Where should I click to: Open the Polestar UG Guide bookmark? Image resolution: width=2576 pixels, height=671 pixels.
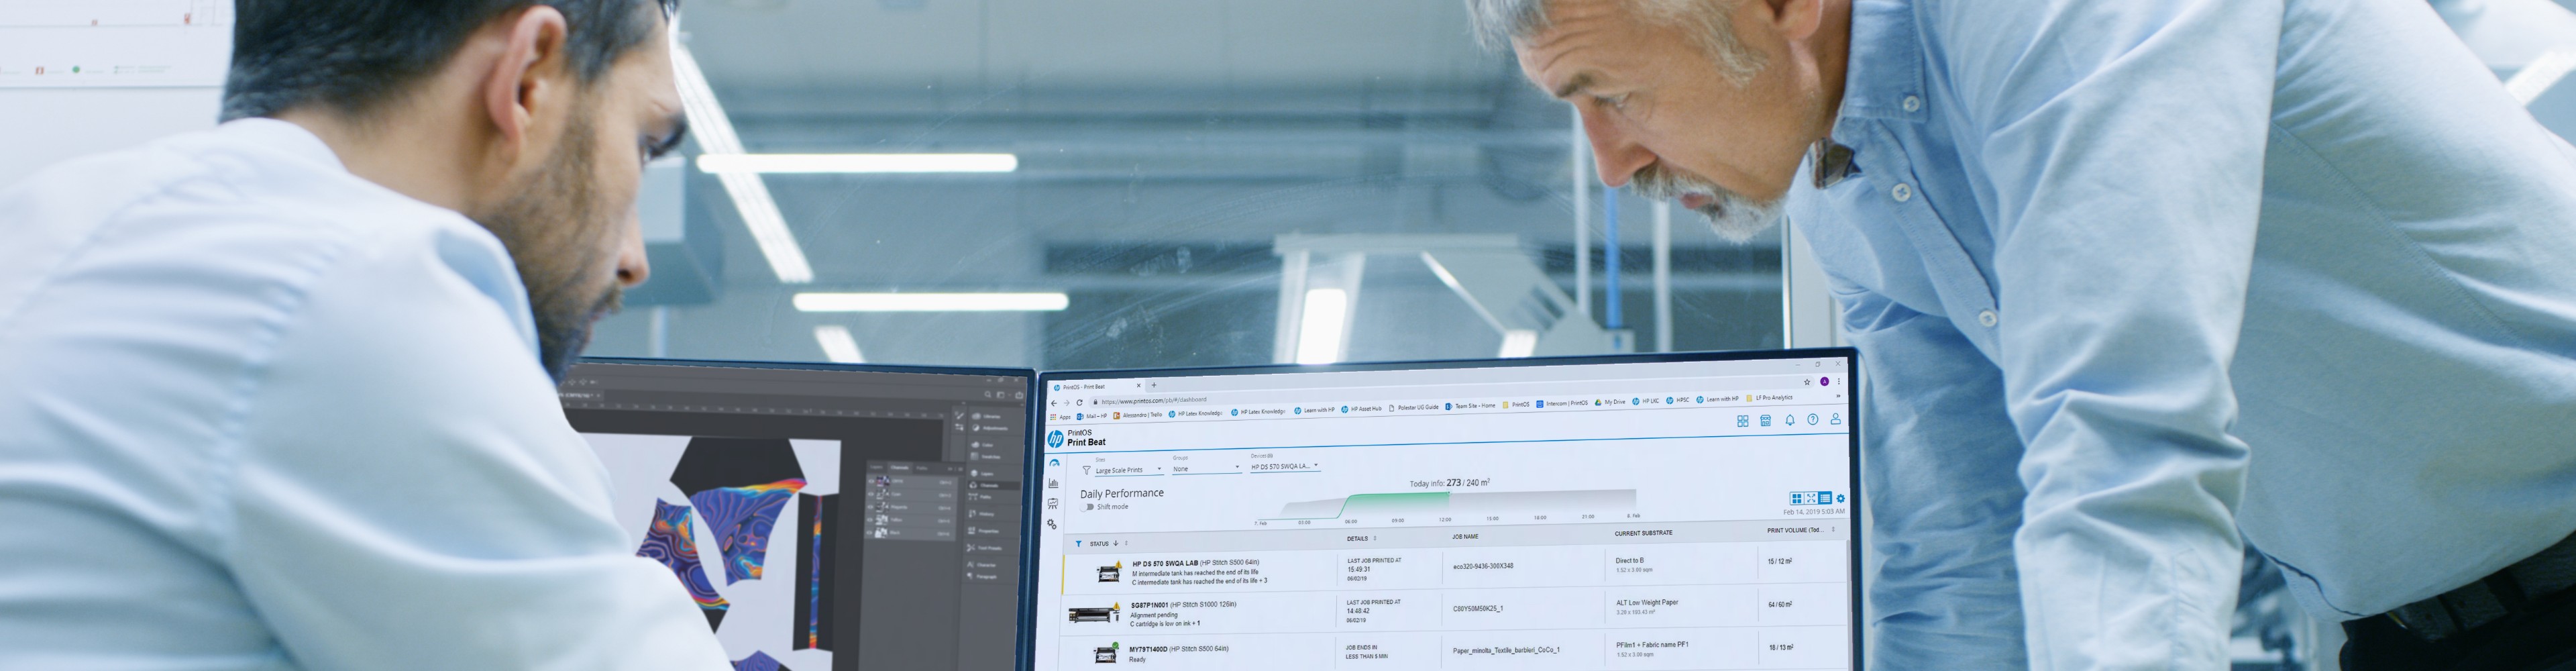point(1414,408)
